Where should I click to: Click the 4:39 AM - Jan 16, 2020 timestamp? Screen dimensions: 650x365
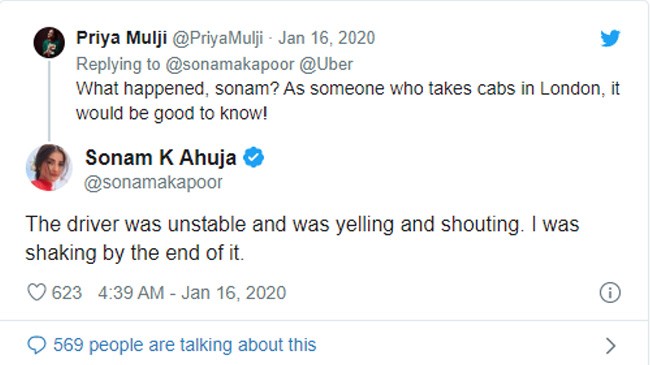pos(192,293)
